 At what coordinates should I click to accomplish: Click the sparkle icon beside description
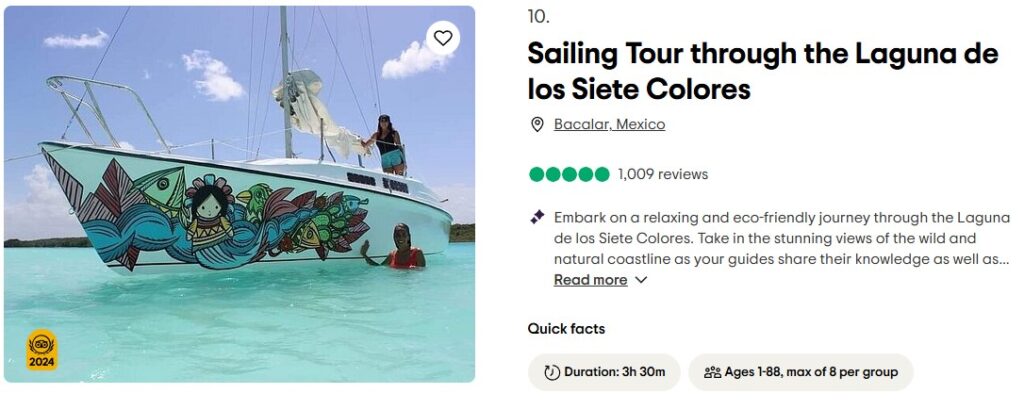pos(537,217)
